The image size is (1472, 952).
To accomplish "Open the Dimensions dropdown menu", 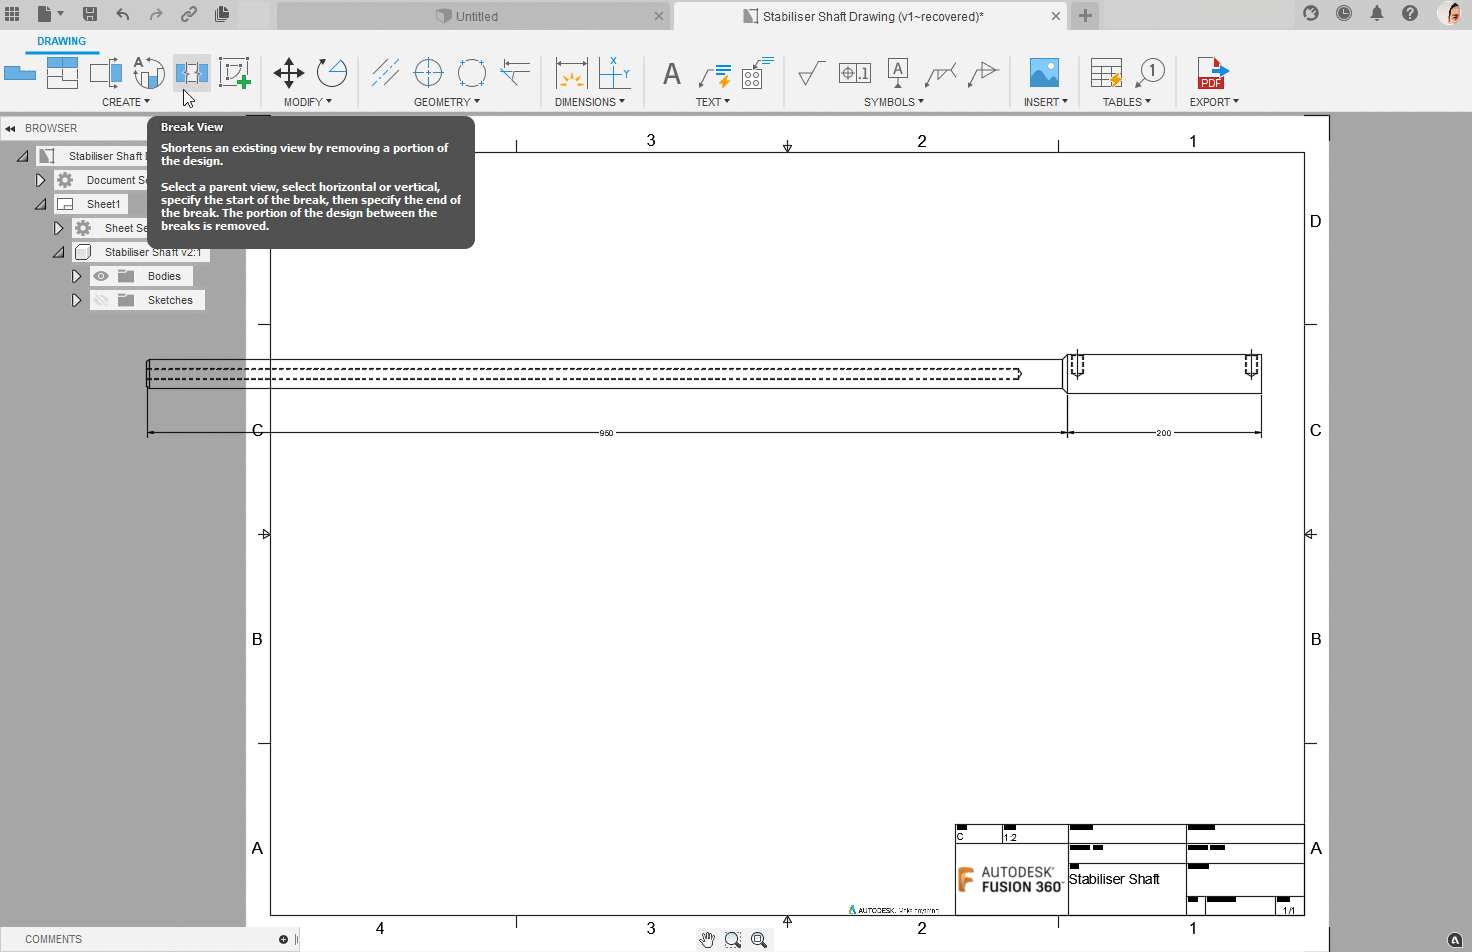I will point(589,102).
